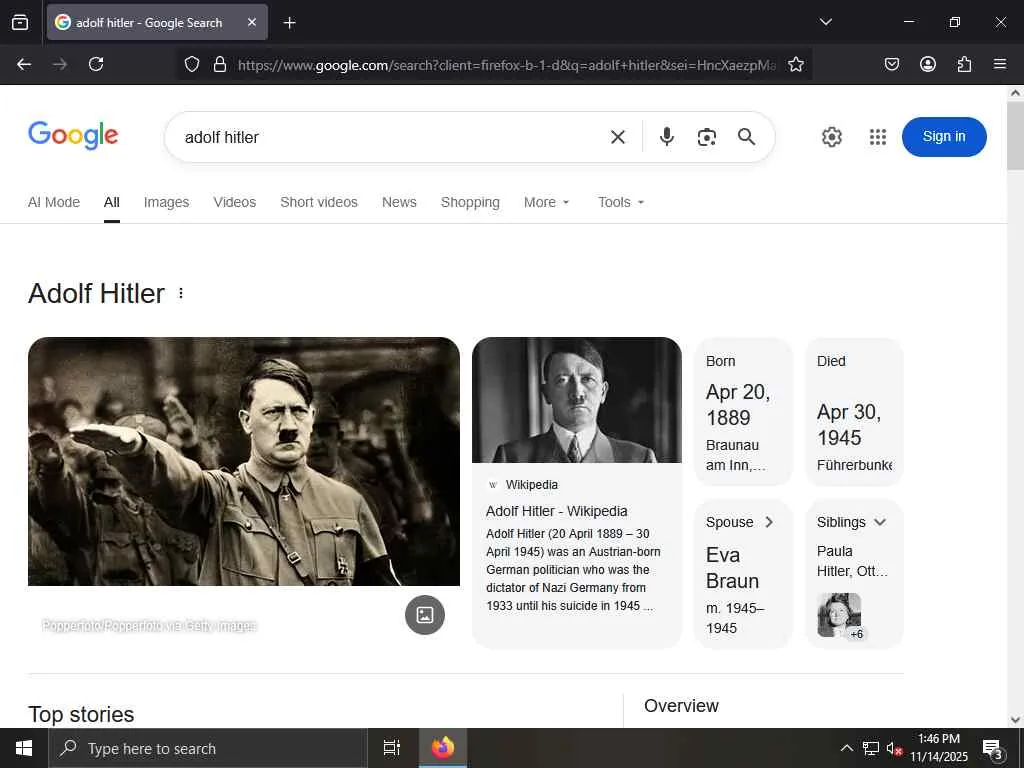1024x768 pixels.
Task: Expand the More dropdown
Action: (547, 202)
